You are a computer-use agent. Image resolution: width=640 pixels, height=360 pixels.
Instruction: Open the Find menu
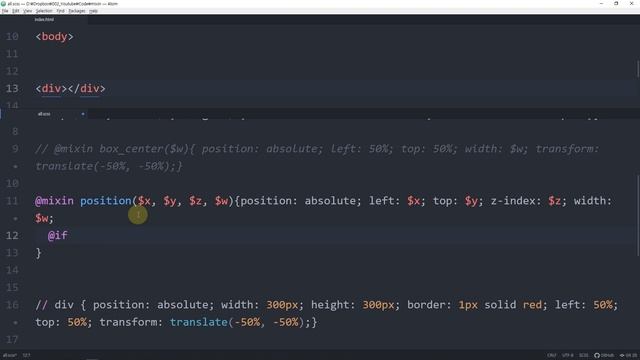coord(60,11)
